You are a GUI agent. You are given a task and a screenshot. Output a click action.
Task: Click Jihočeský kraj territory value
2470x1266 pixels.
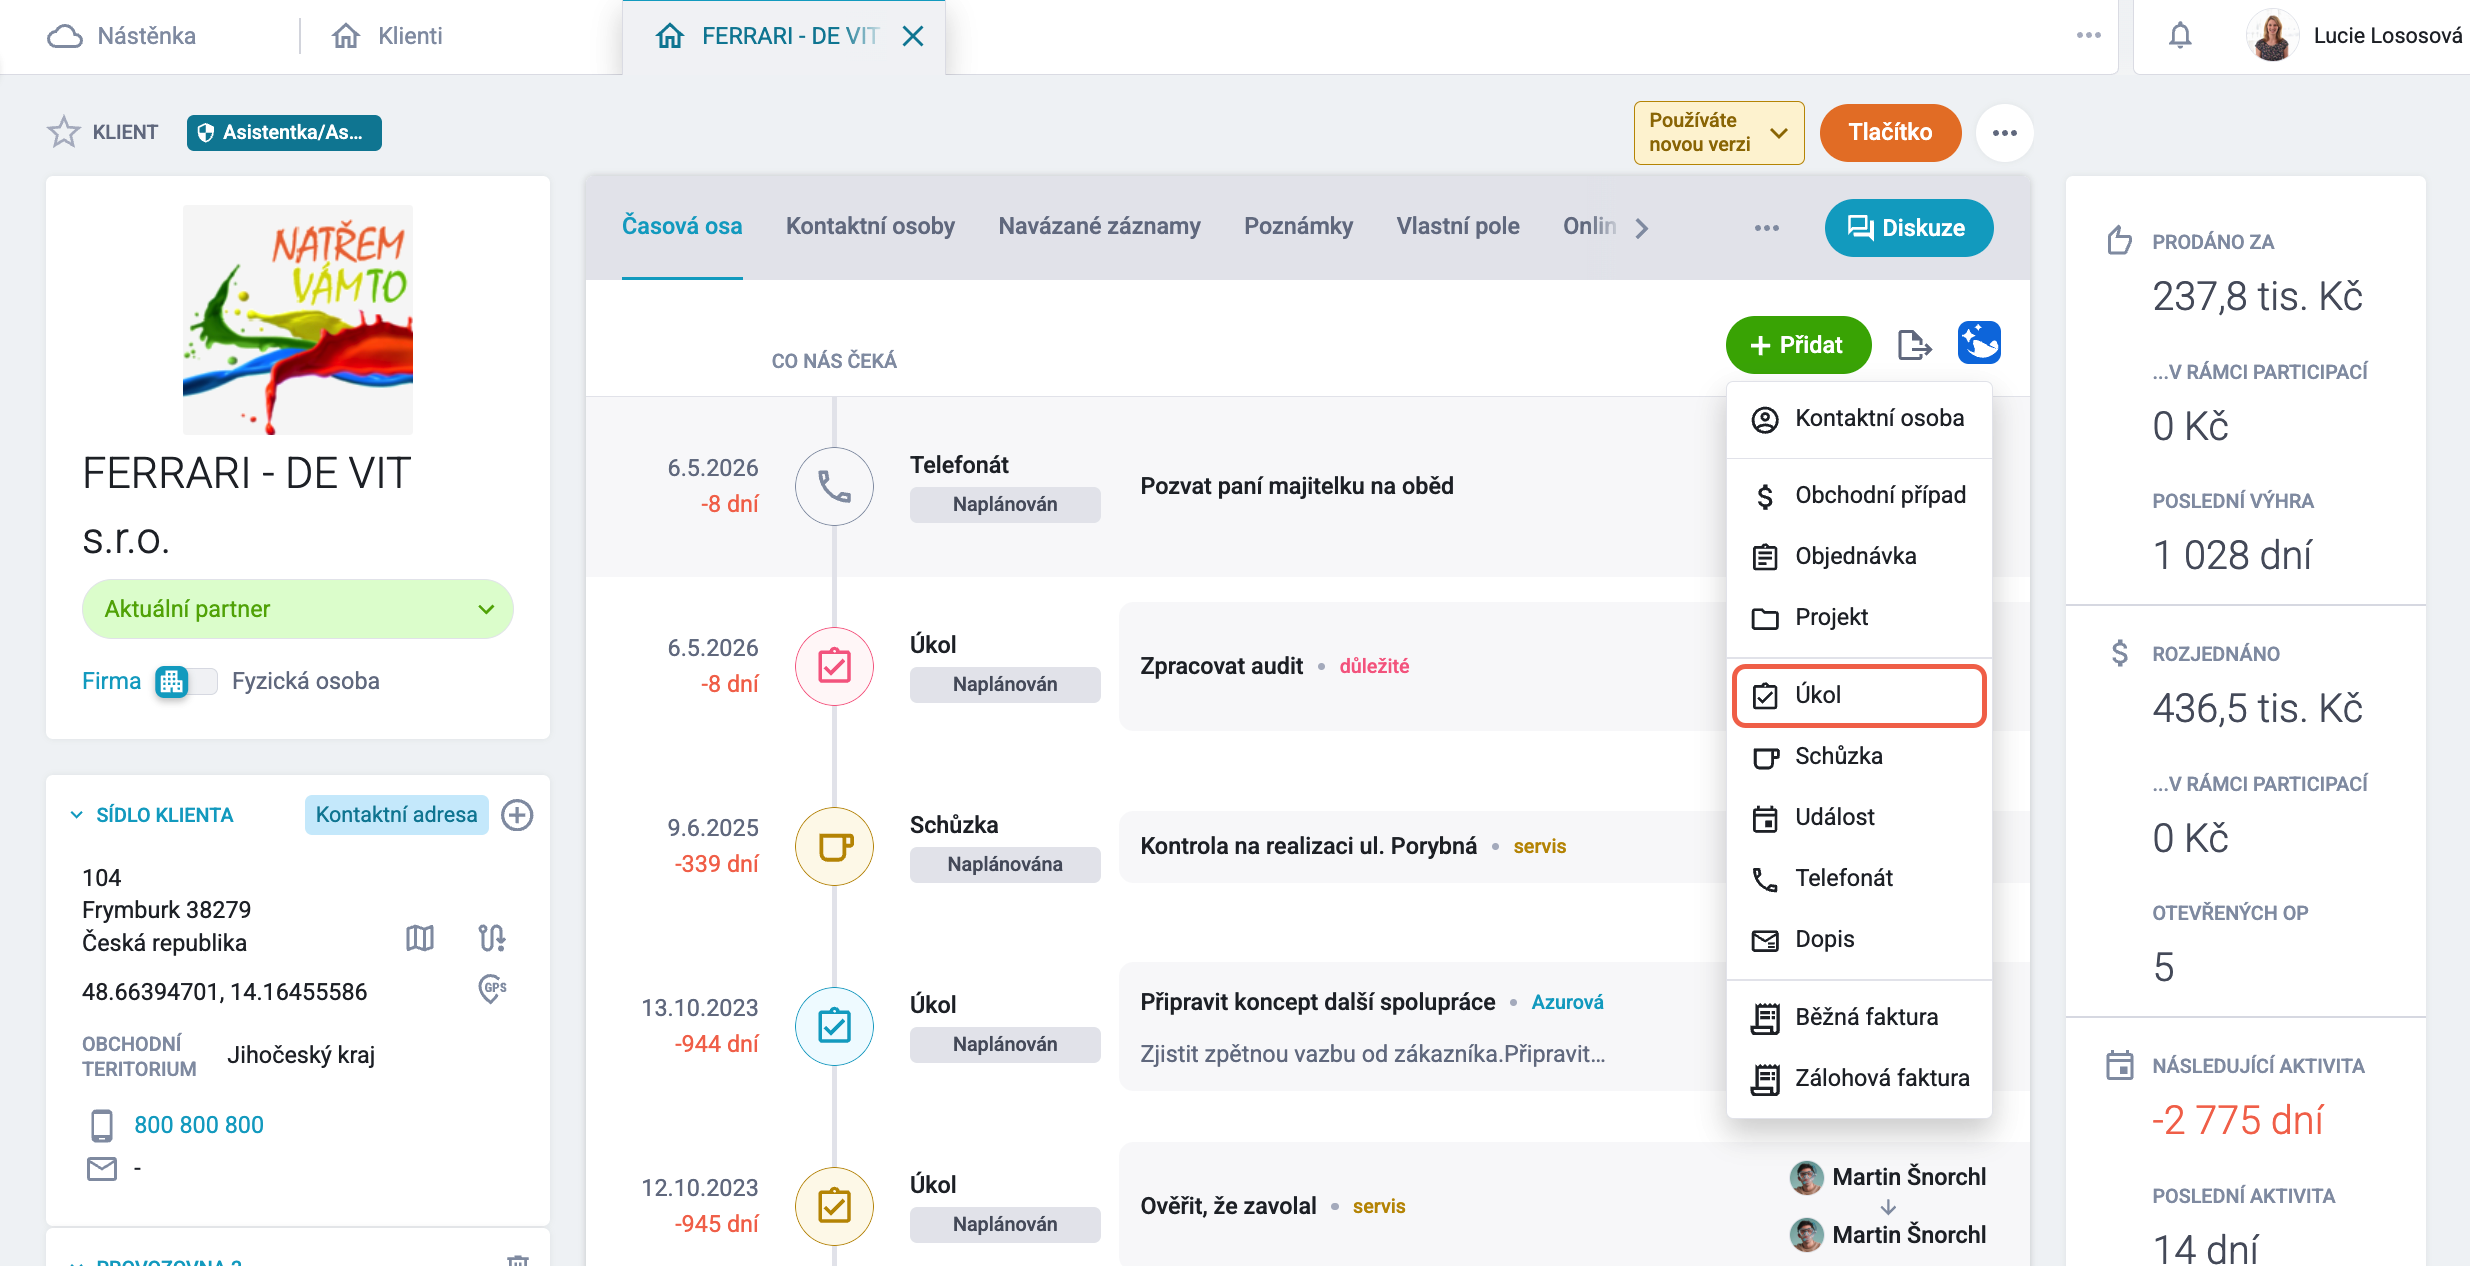[301, 1055]
